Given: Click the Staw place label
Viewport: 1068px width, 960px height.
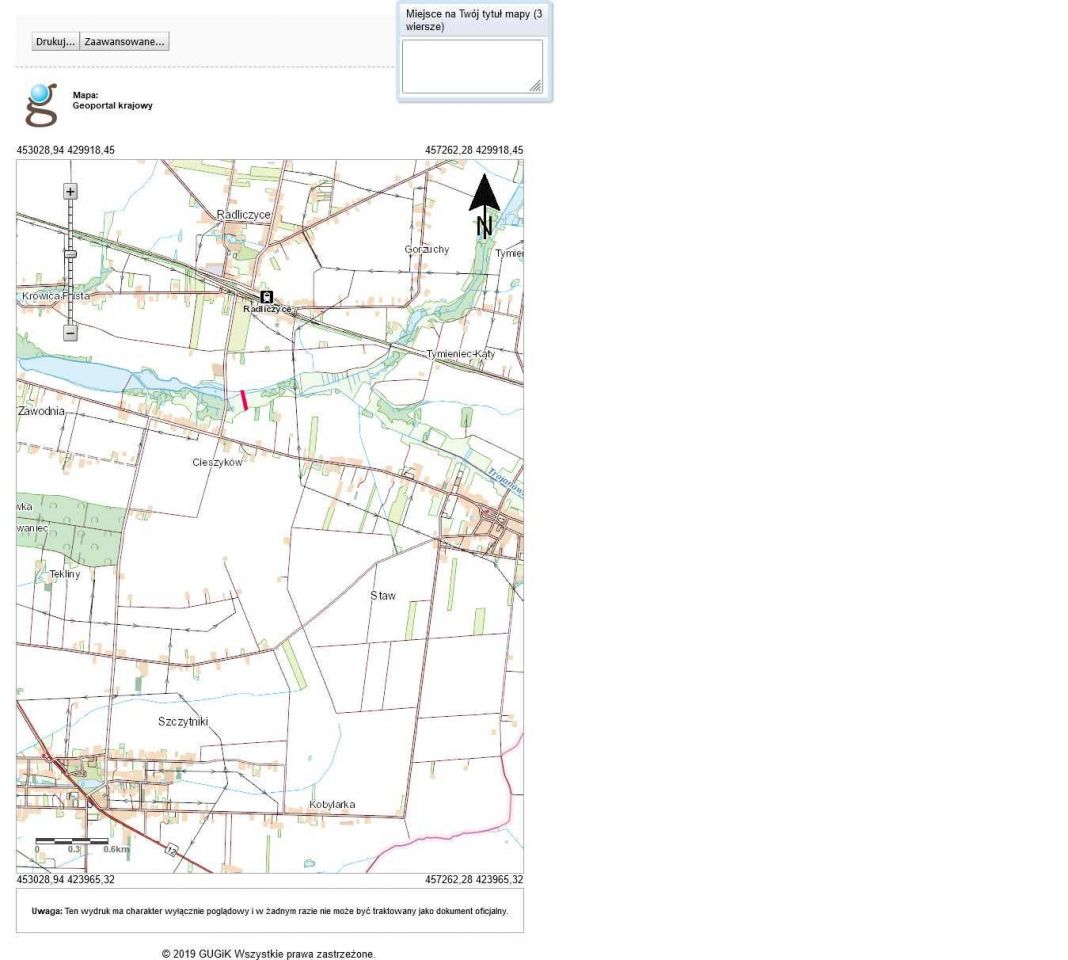Looking at the screenshot, I should [383, 596].
